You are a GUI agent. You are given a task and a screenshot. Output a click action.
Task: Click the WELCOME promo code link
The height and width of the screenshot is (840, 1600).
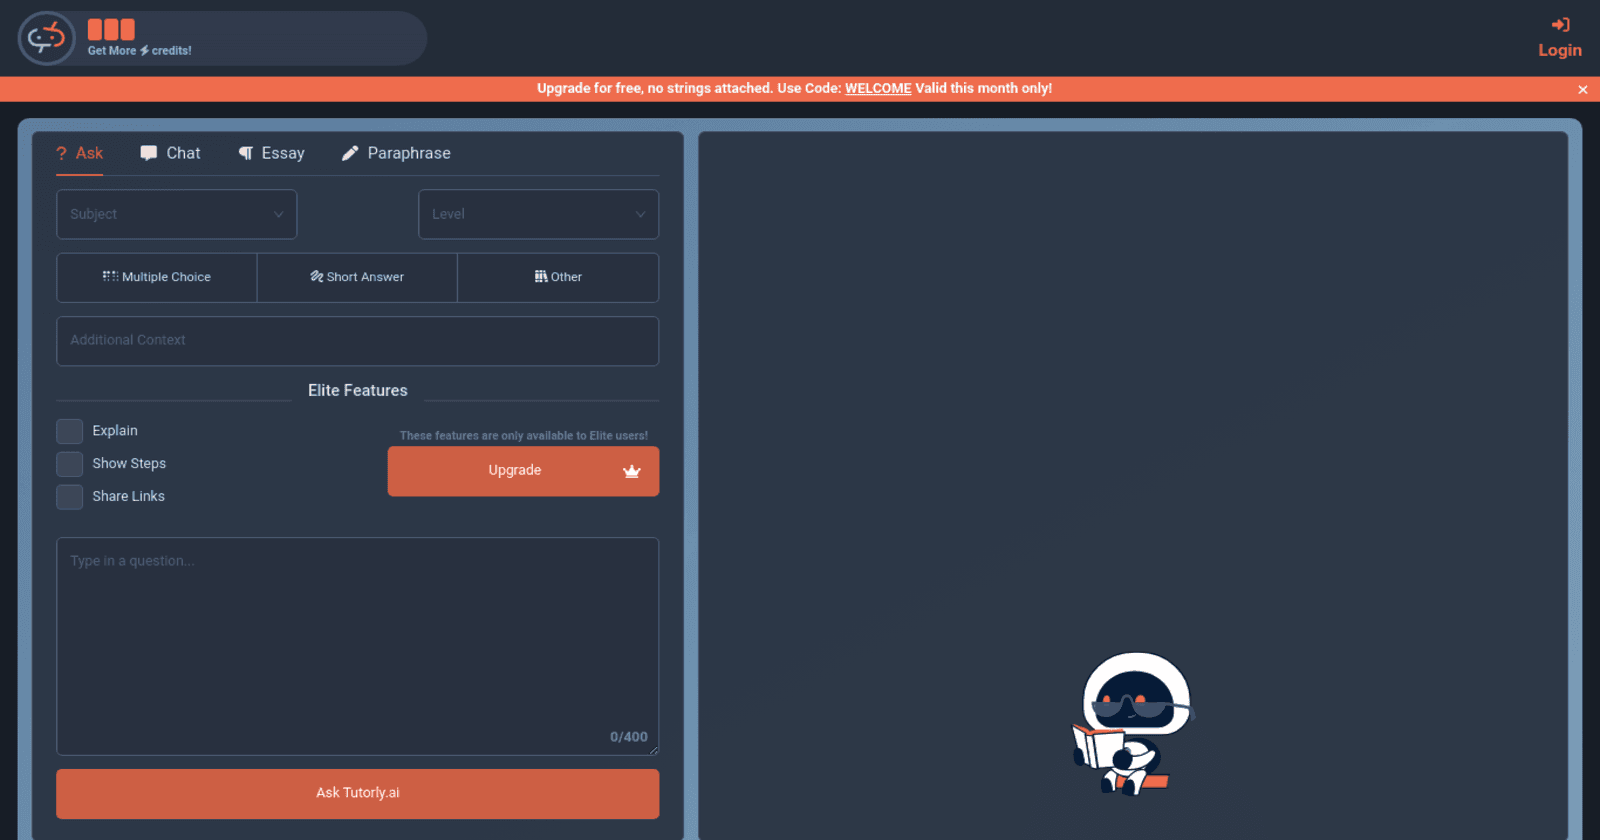coord(878,88)
